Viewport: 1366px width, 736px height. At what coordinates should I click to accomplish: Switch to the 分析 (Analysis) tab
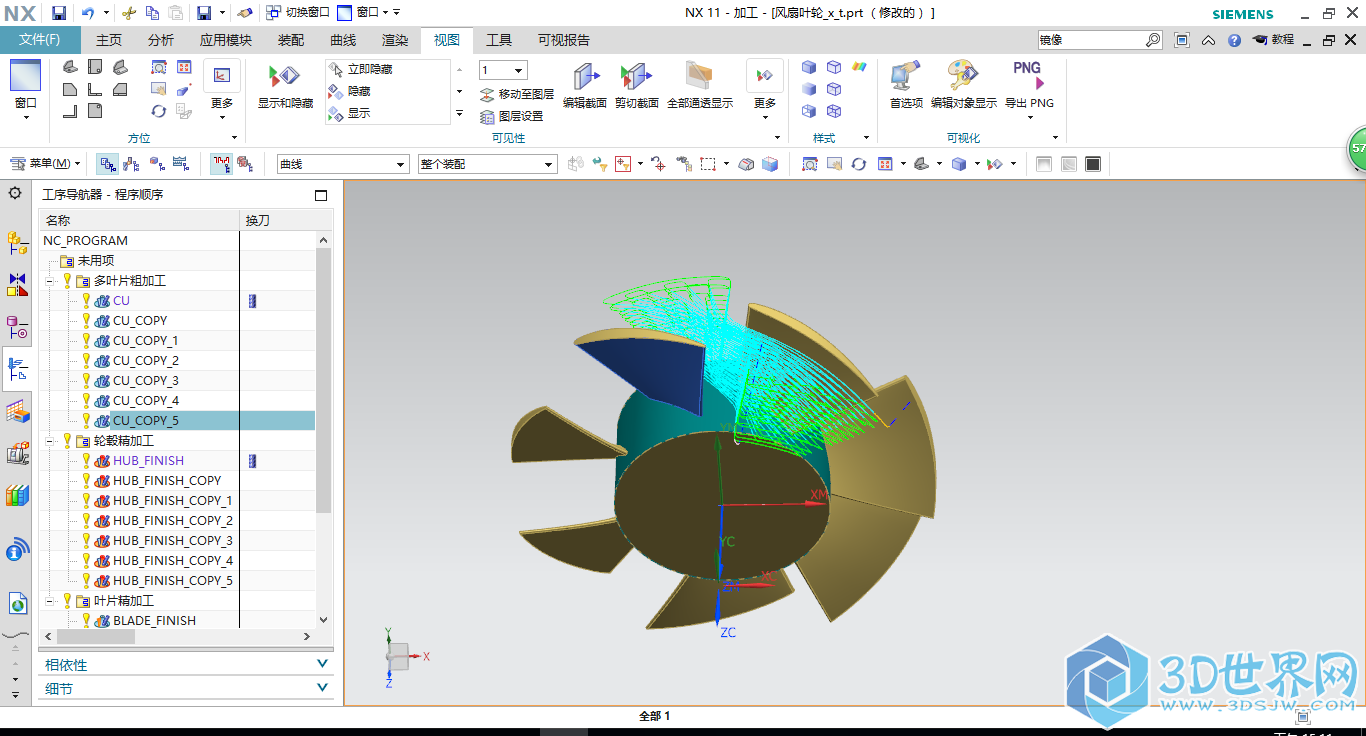(160, 40)
